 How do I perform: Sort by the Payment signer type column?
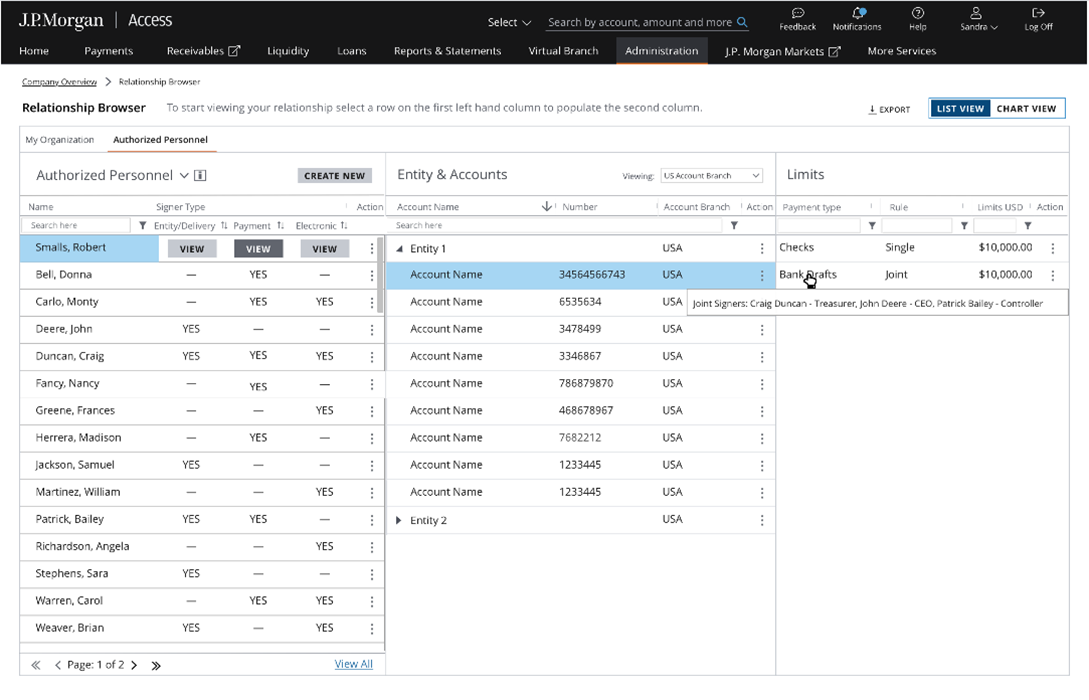point(280,226)
